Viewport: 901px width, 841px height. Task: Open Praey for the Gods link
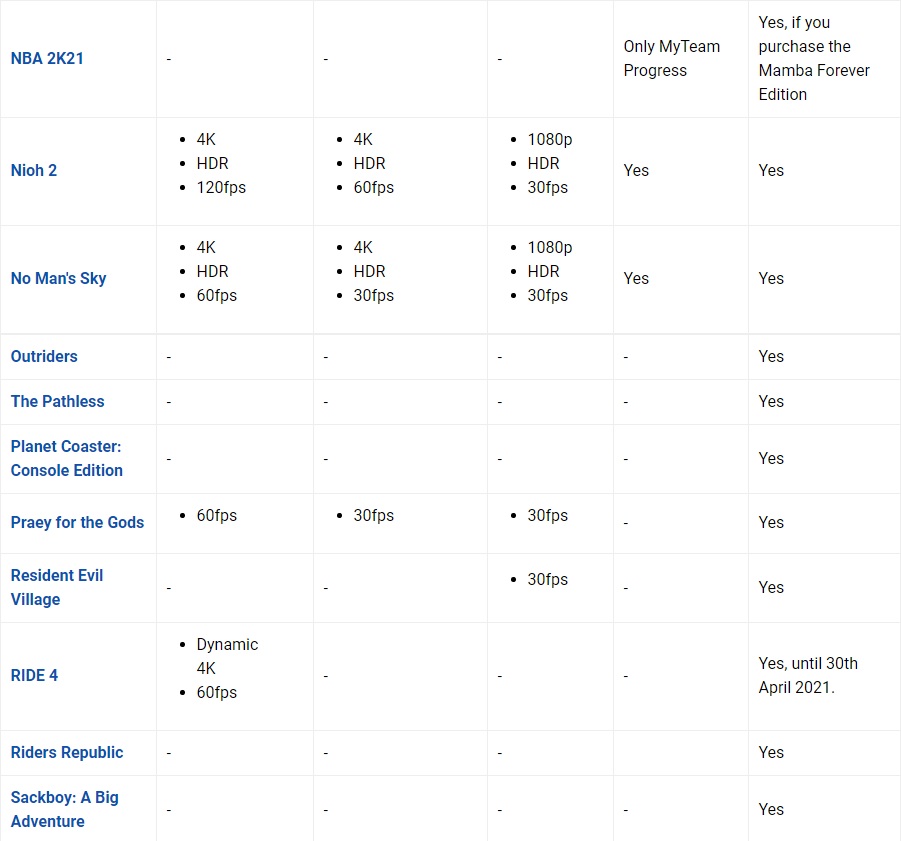(77, 522)
